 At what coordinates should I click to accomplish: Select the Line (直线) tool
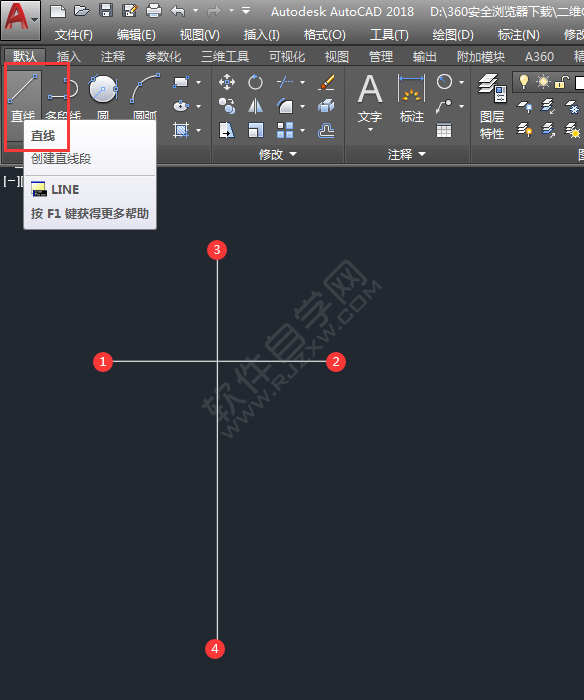23,96
